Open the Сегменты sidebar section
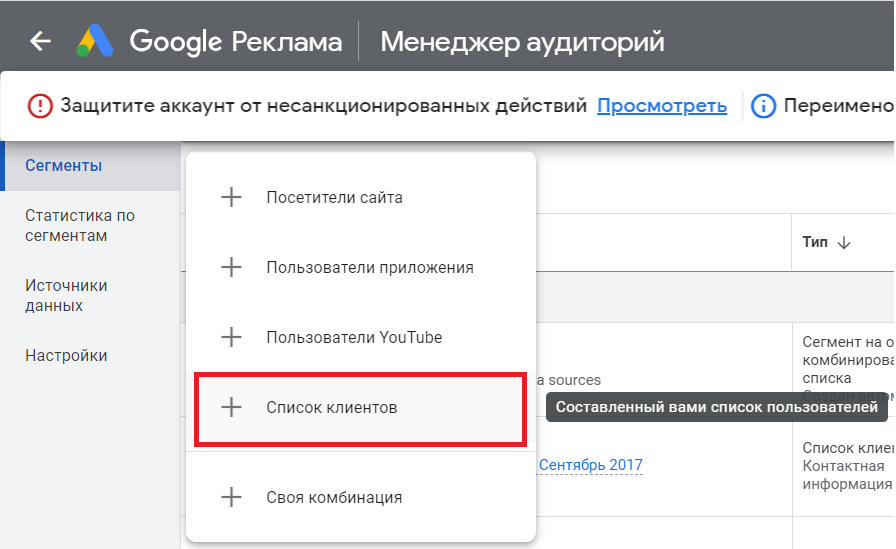Screen dimensions: 896x549 click(x=64, y=166)
